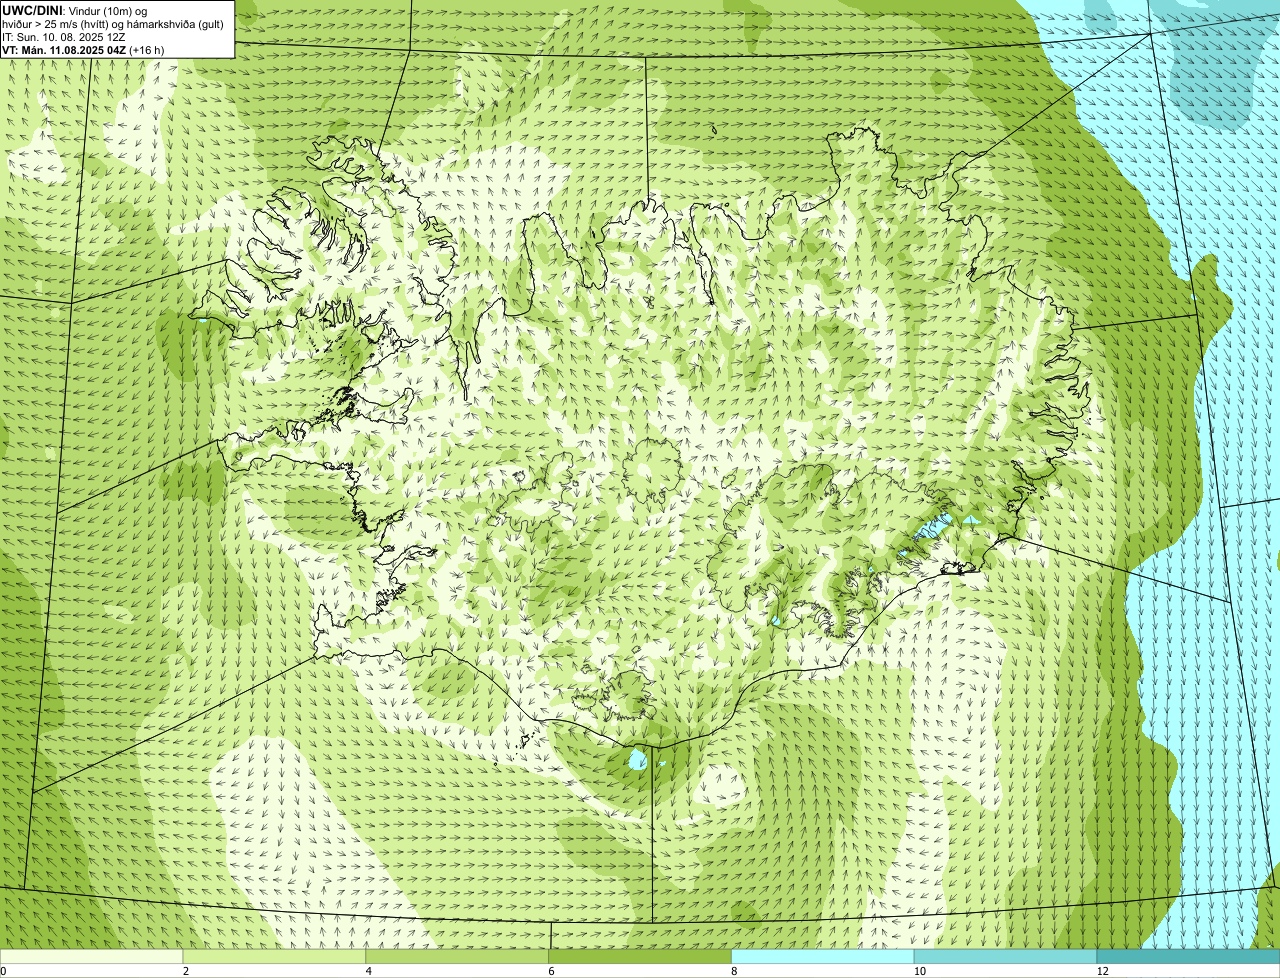1280x978 pixels.
Task: Click the light green 2–4 legend segment
Action: point(275,957)
